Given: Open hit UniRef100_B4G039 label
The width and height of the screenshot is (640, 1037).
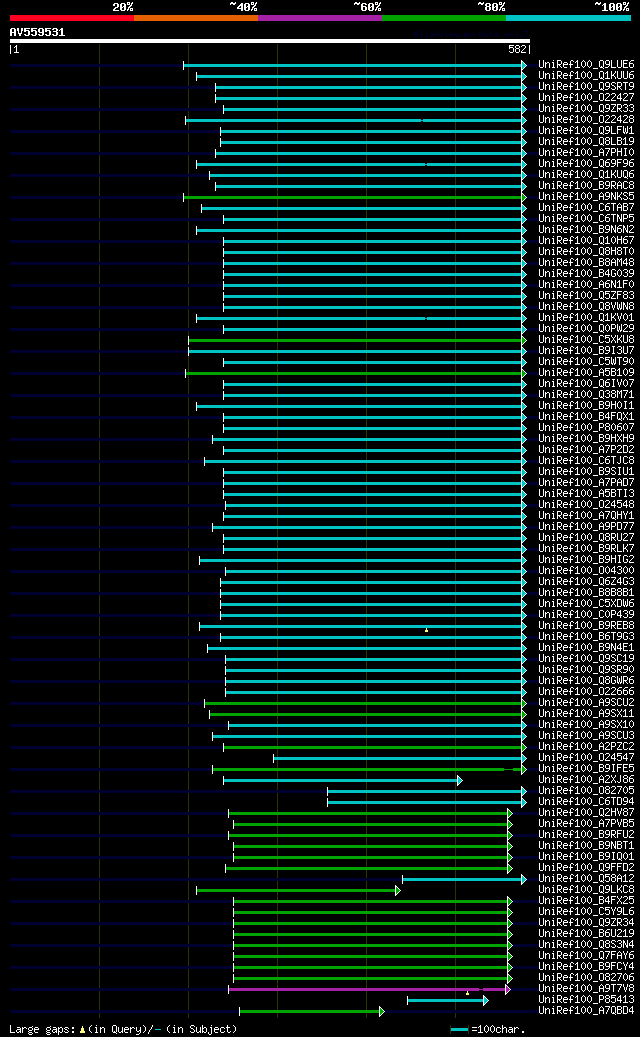Looking at the screenshot, I should tap(586, 274).
